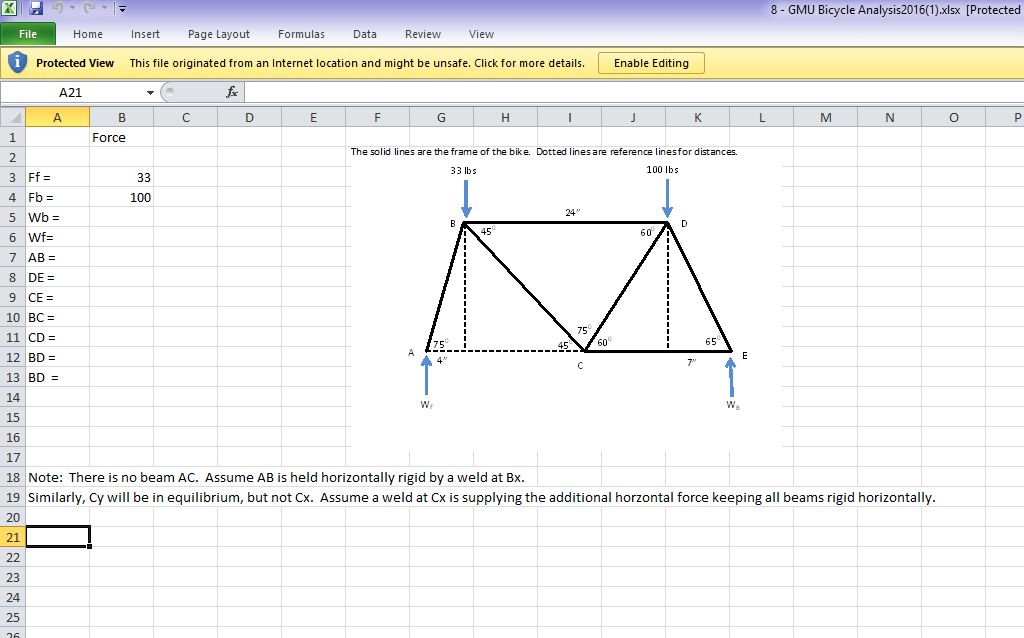Click cell B4 with value 100
1024x638 pixels.
pyautogui.click(x=121, y=198)
